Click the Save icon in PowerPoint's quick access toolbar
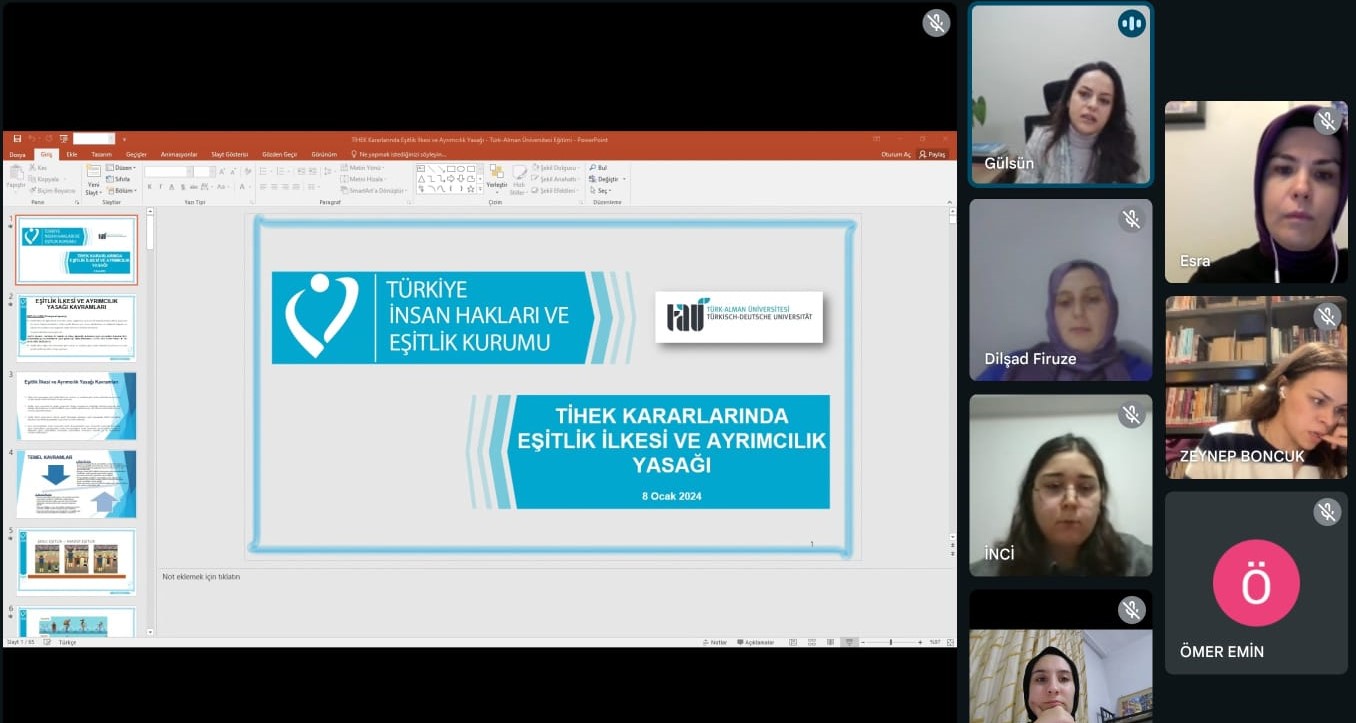Viewport: 1356px width, 723px height. click(x=17, y=139)
